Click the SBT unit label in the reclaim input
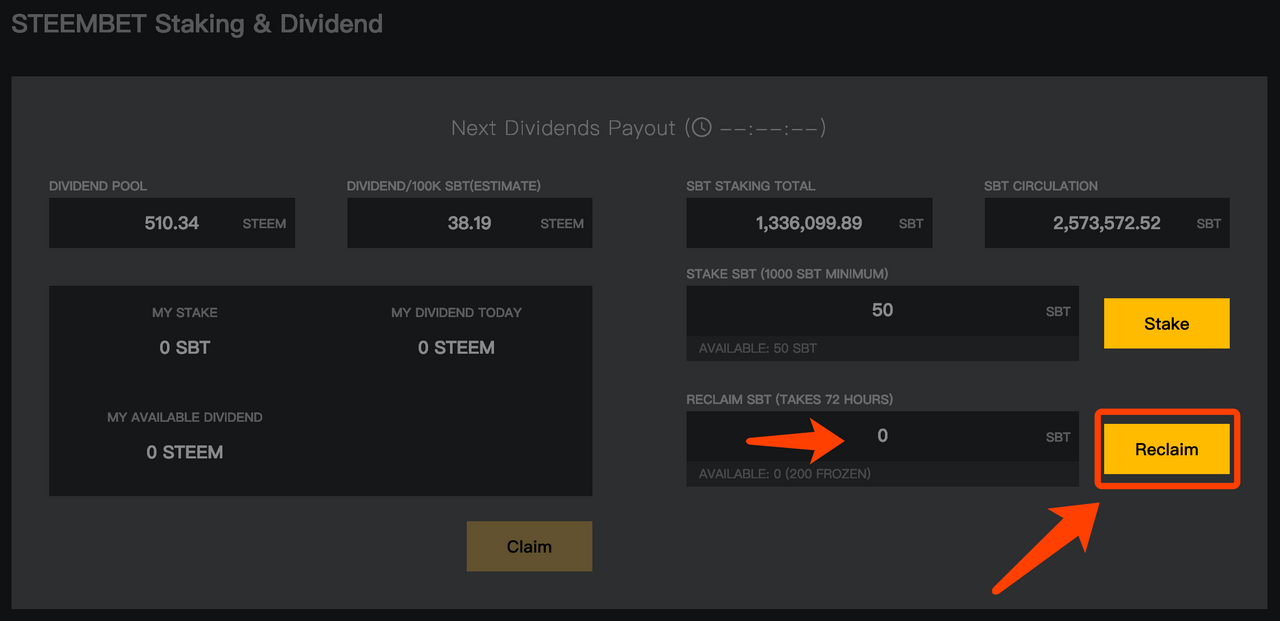The height and width of the screenshot is (621, 1280). tap(1058, 437)
